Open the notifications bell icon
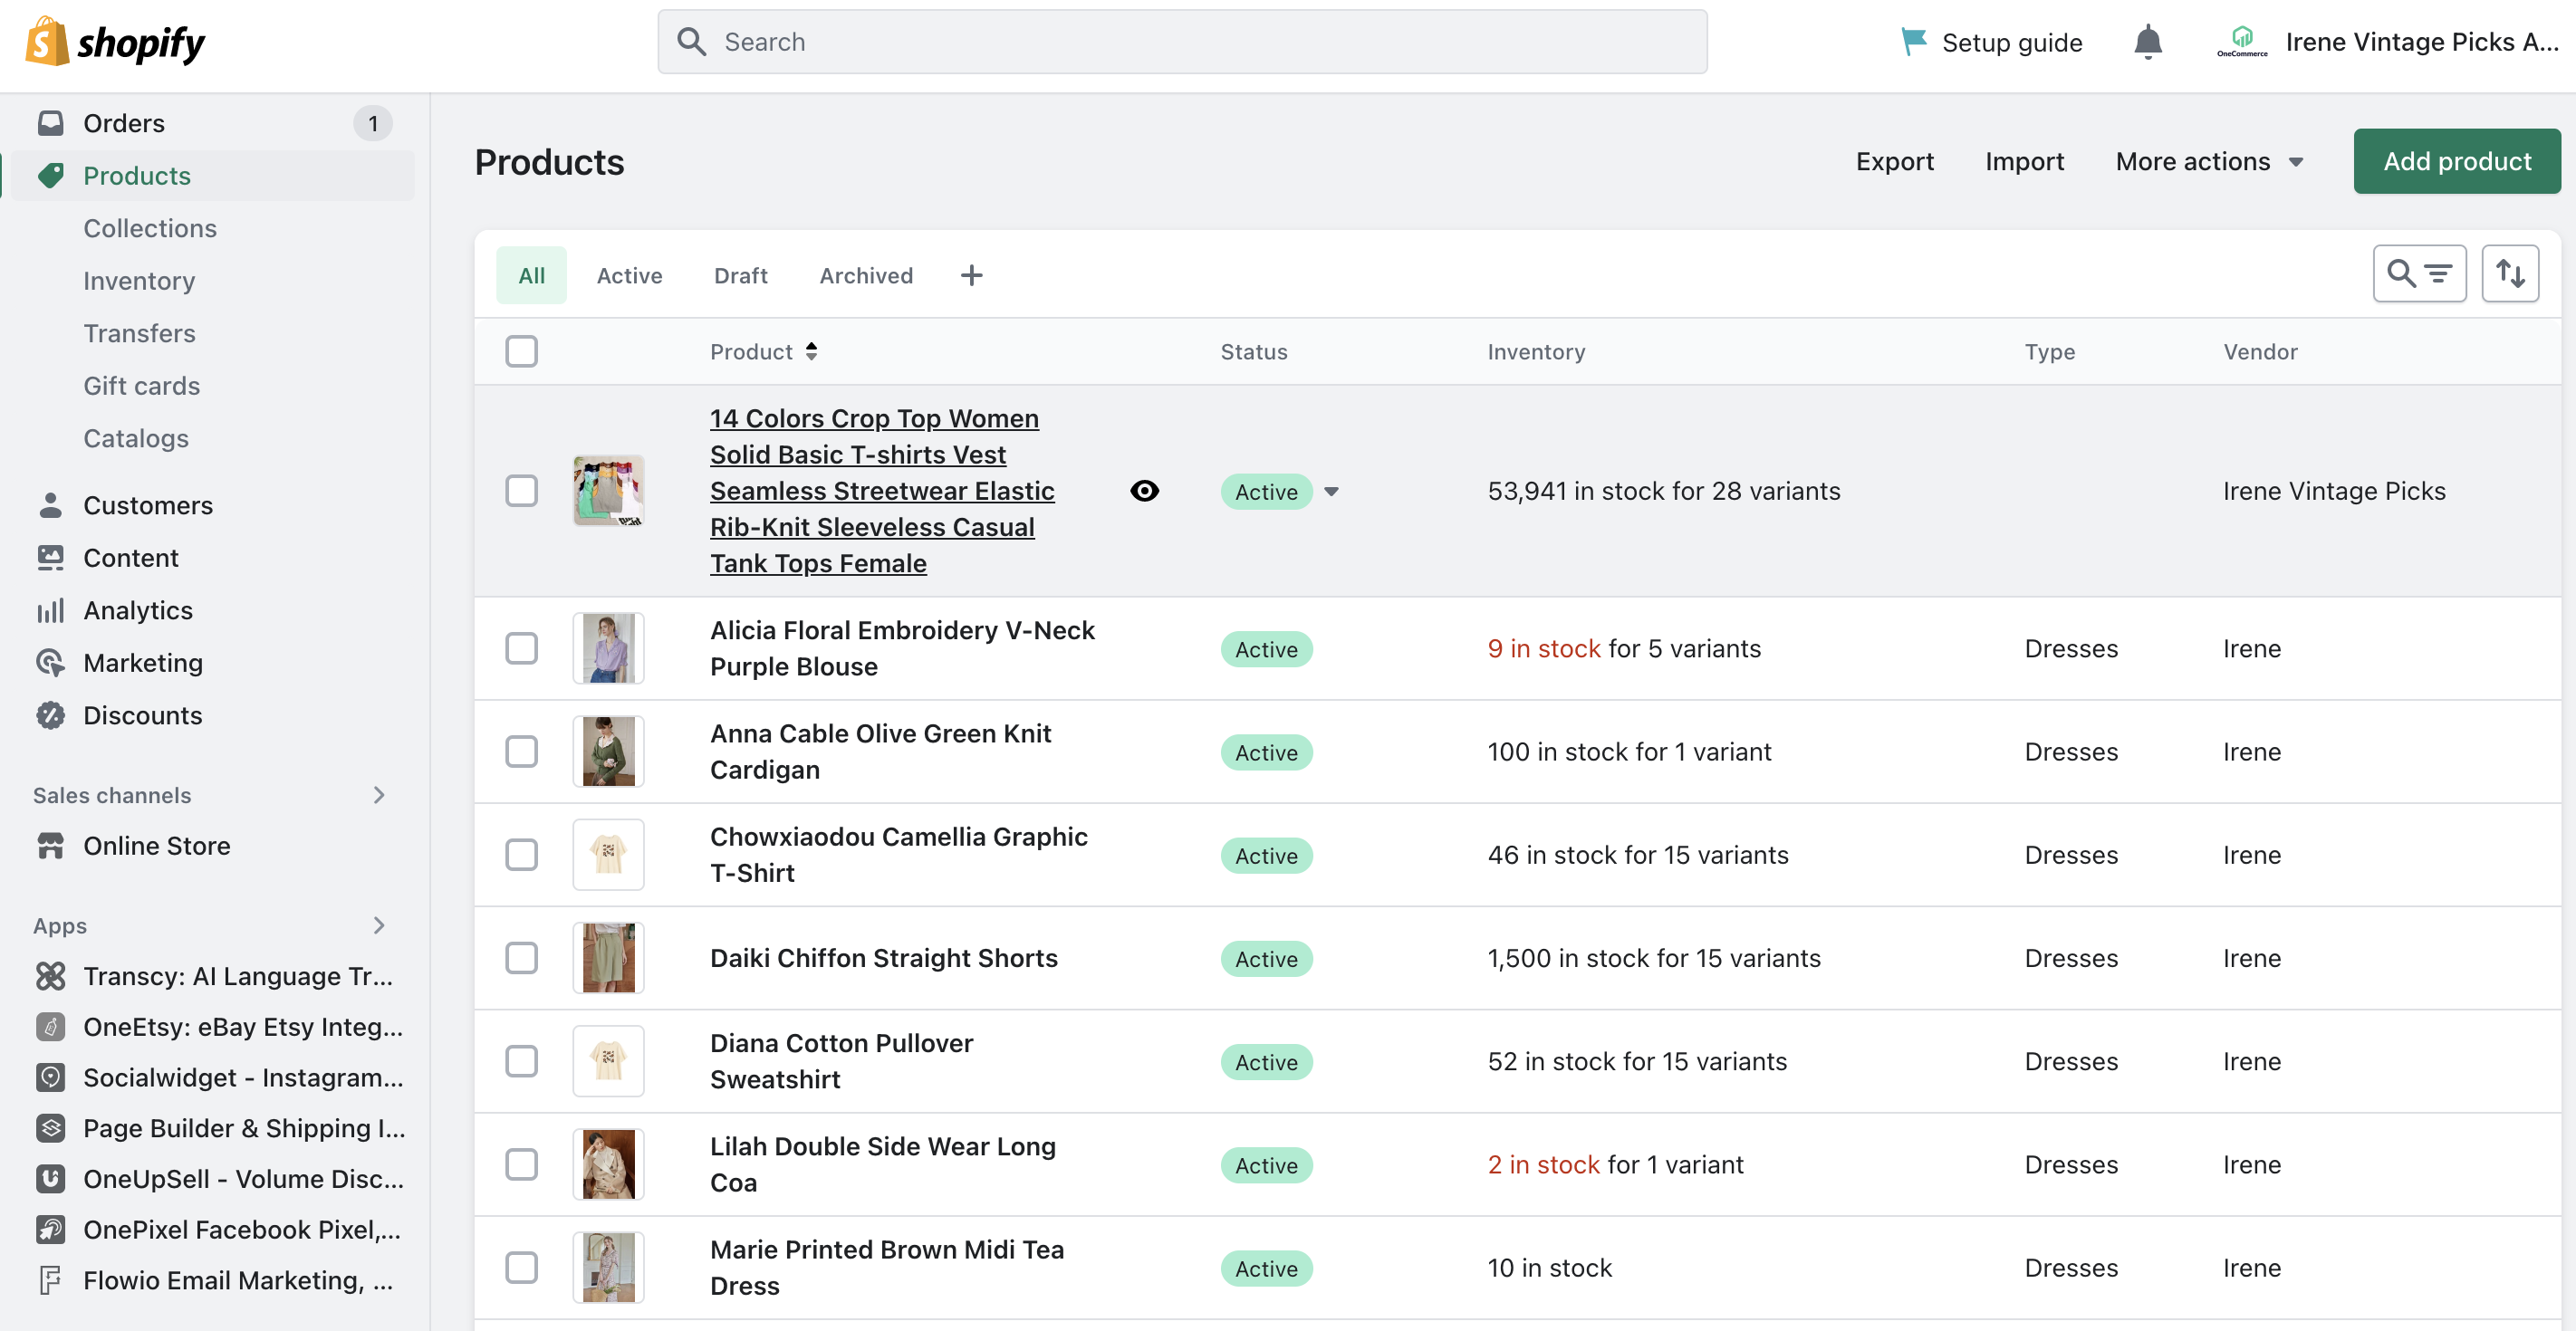Image resolution: width=2576 pixels, height=1331 pixels. click(x=2148, y=43)
